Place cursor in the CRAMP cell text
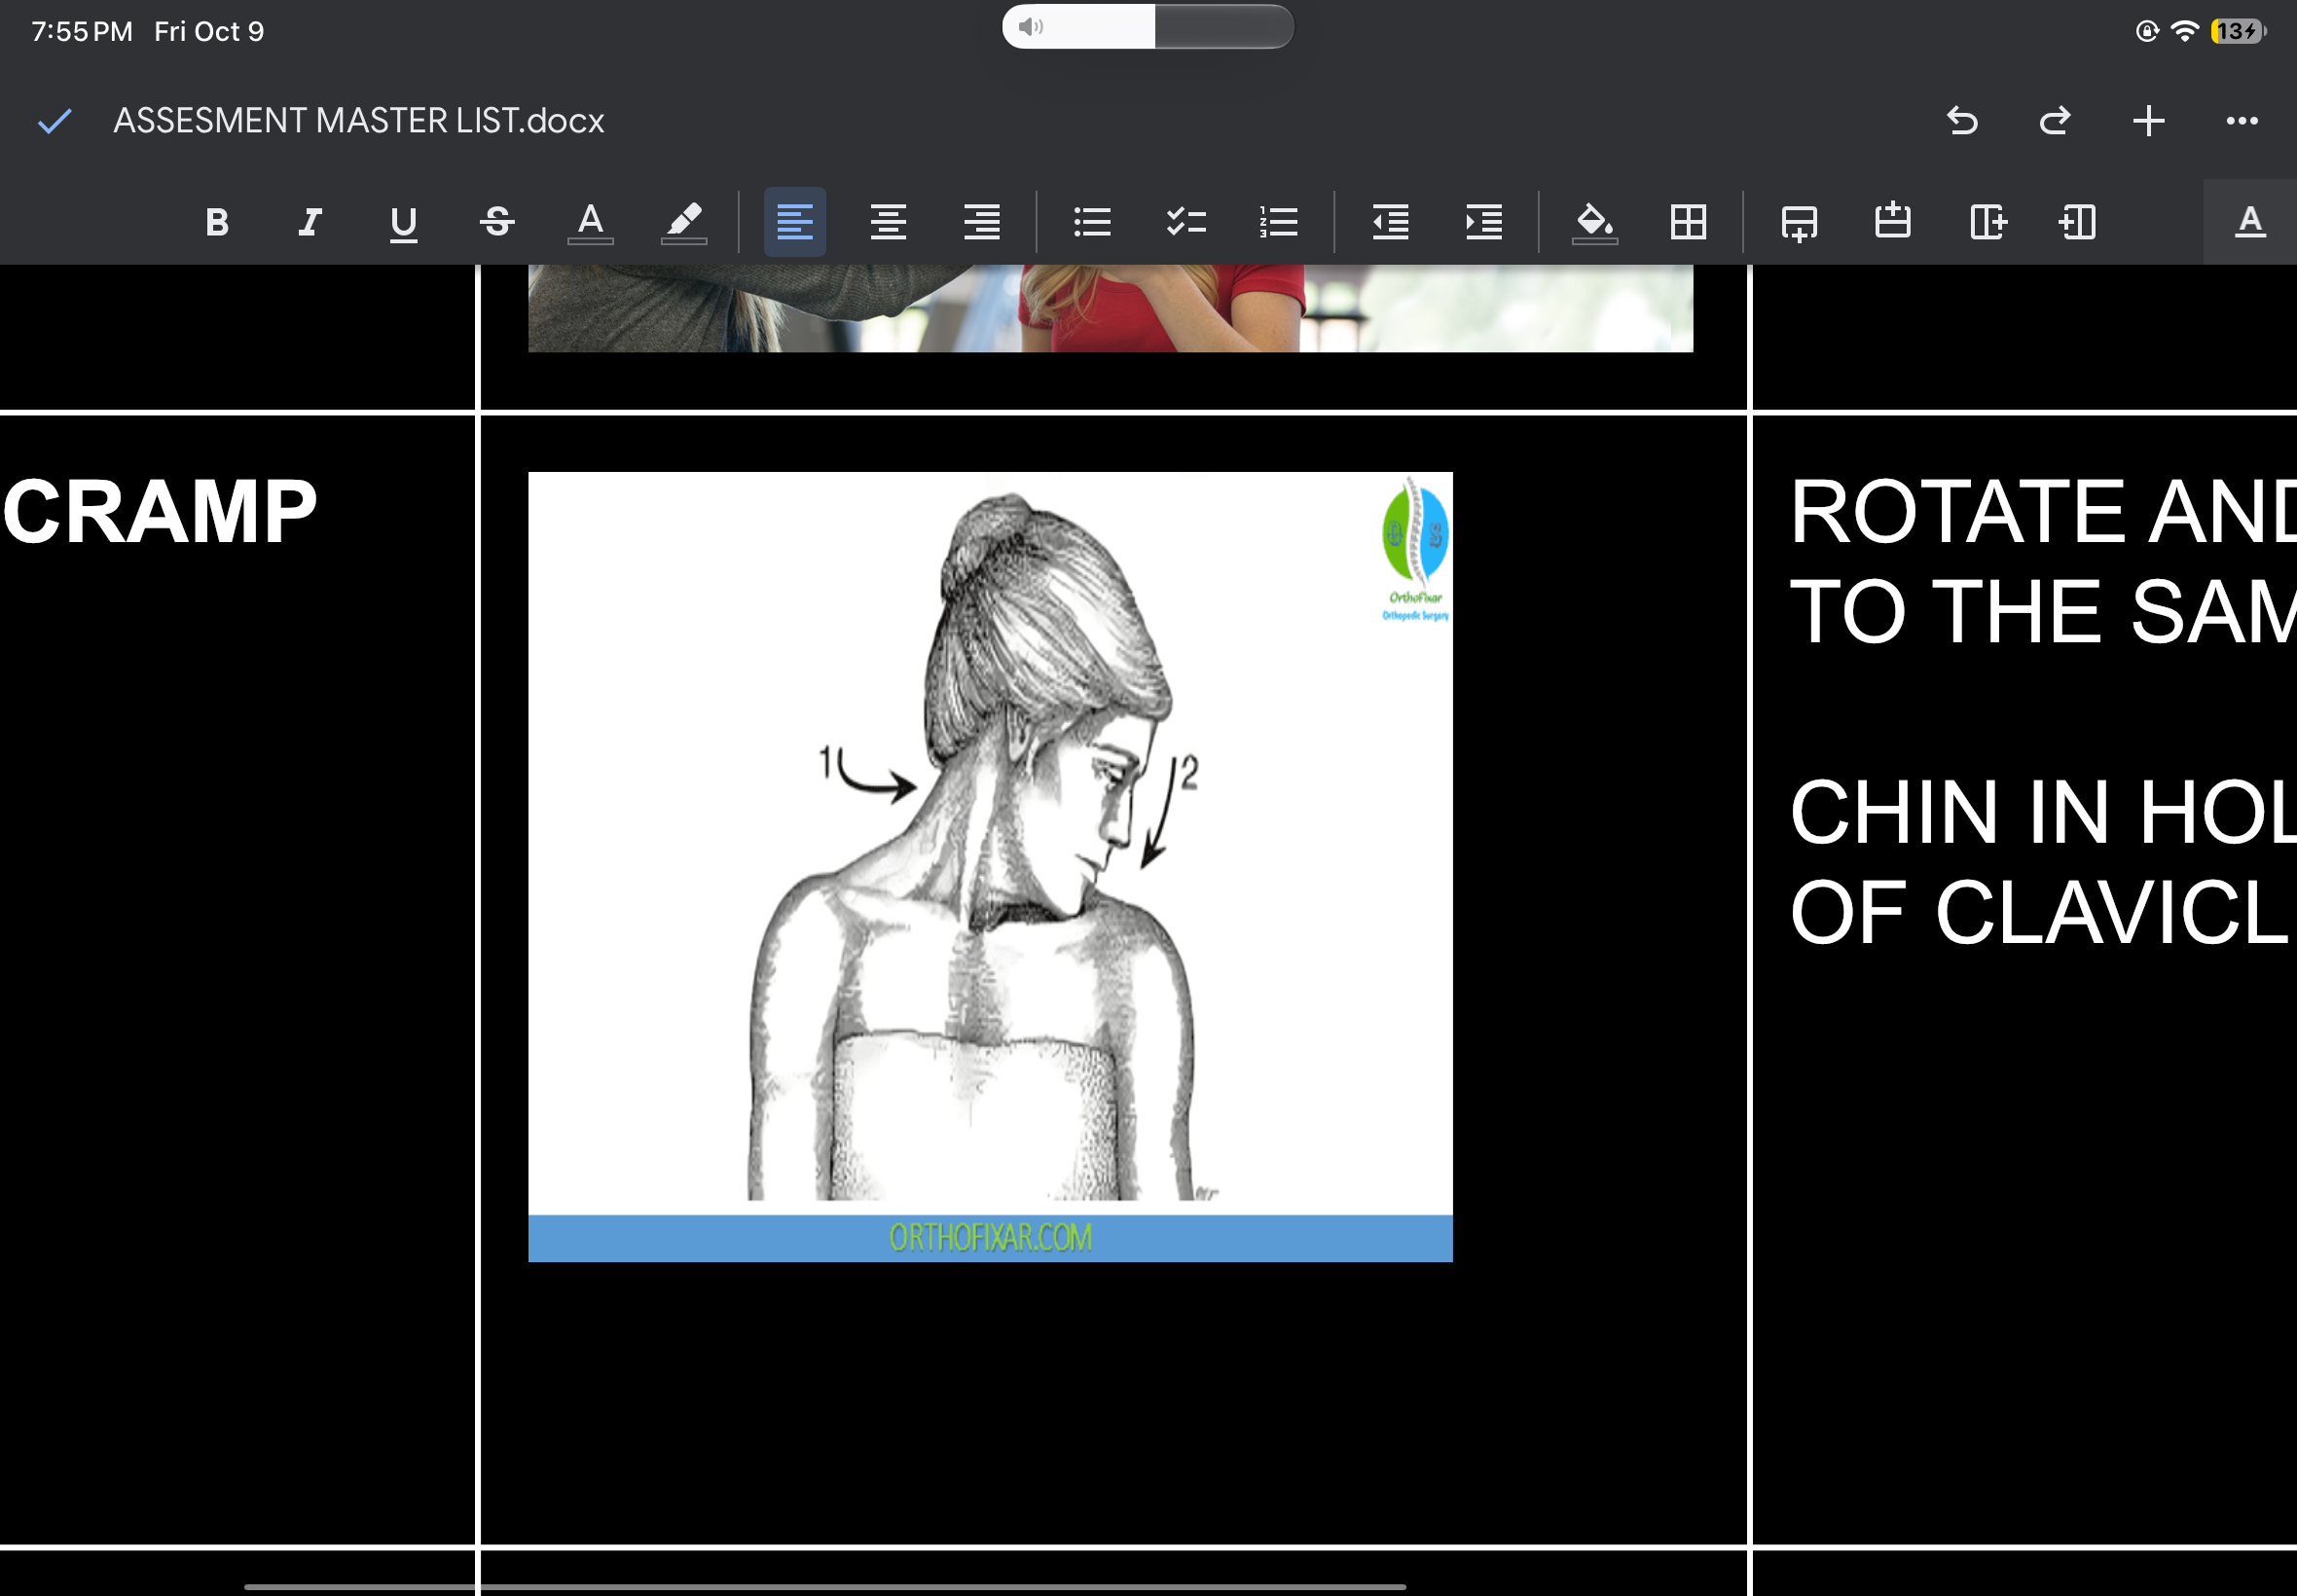Viewport: 2297px width, 1596px height. (x=160, y=512)
